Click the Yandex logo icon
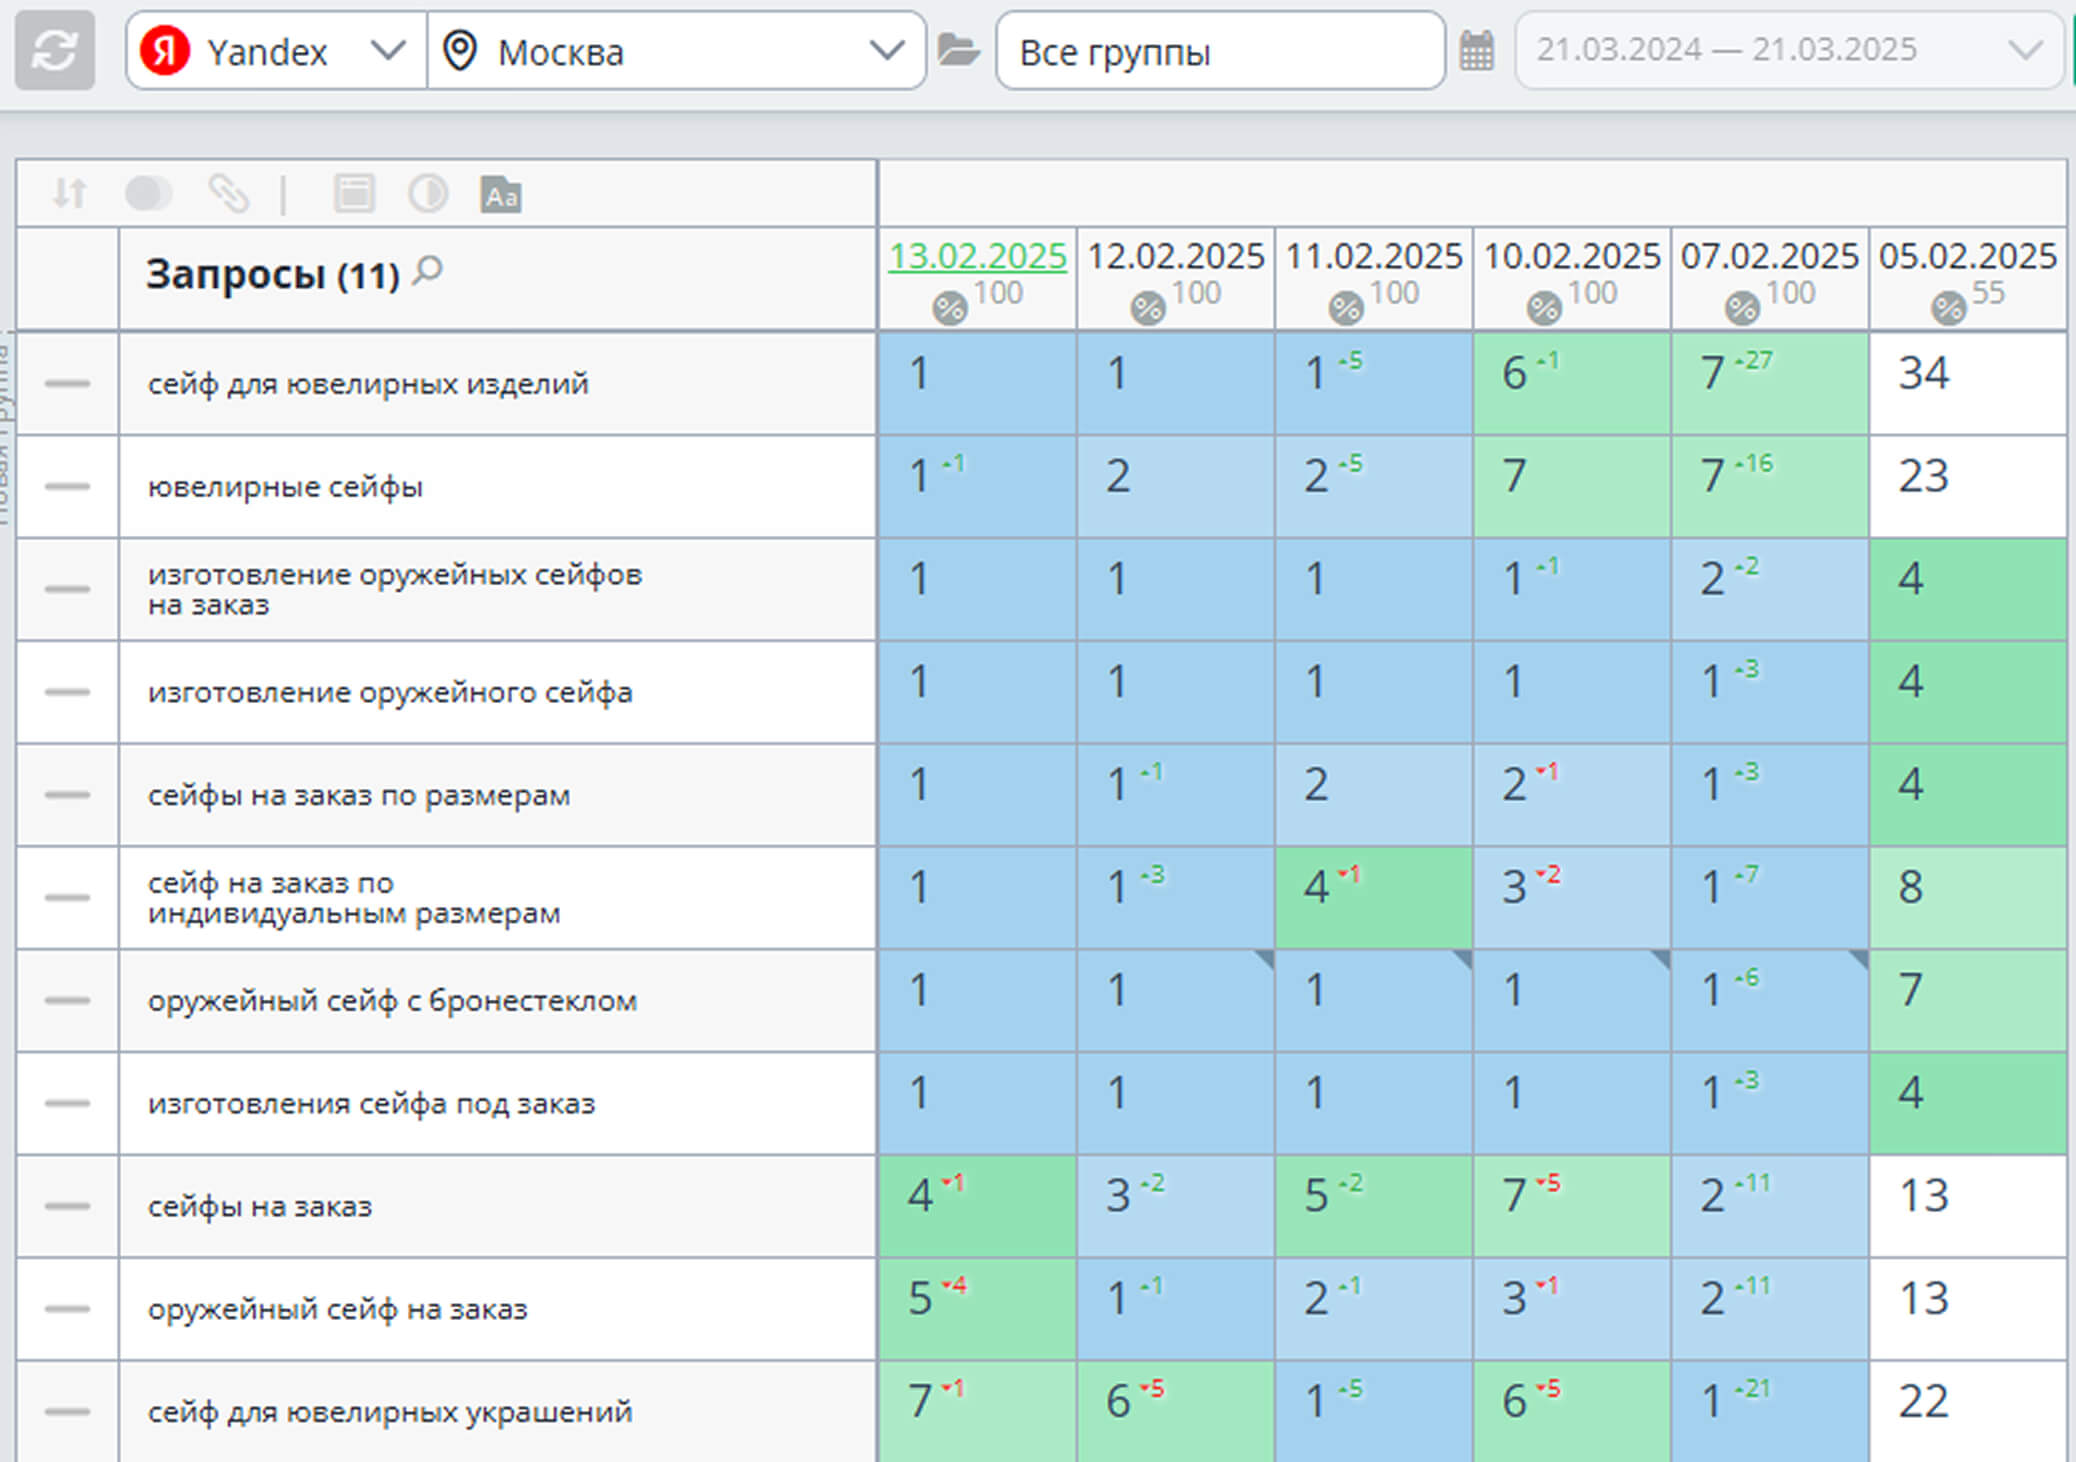Viewport: 2076px width, 1462px height. tap(165, 51)
